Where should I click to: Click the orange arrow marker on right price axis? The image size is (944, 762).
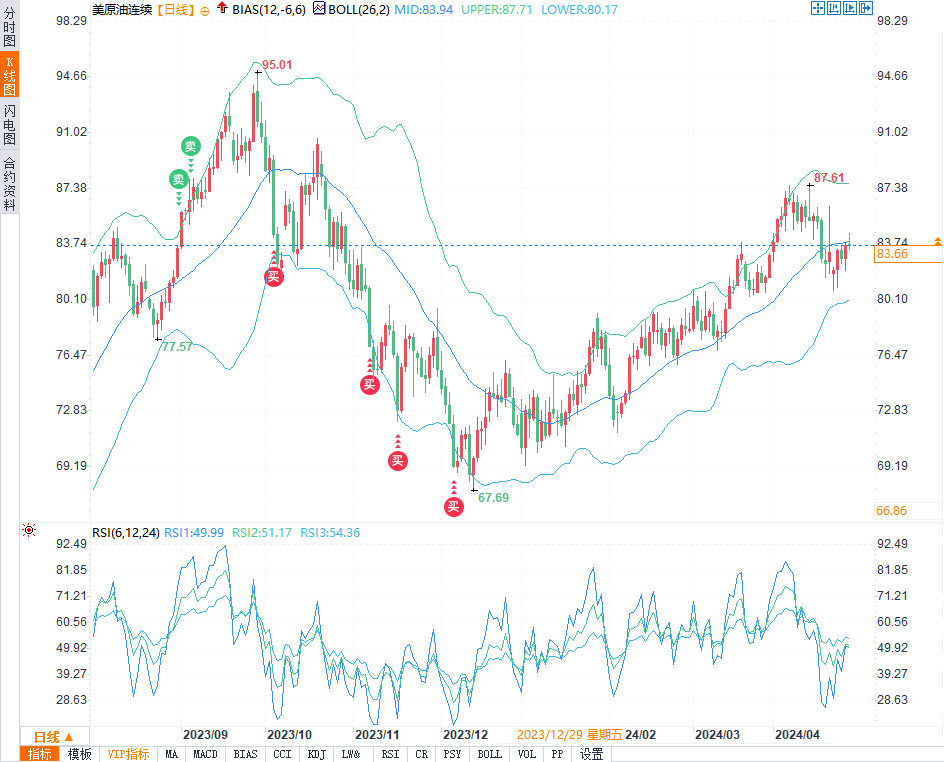point(937,241)
